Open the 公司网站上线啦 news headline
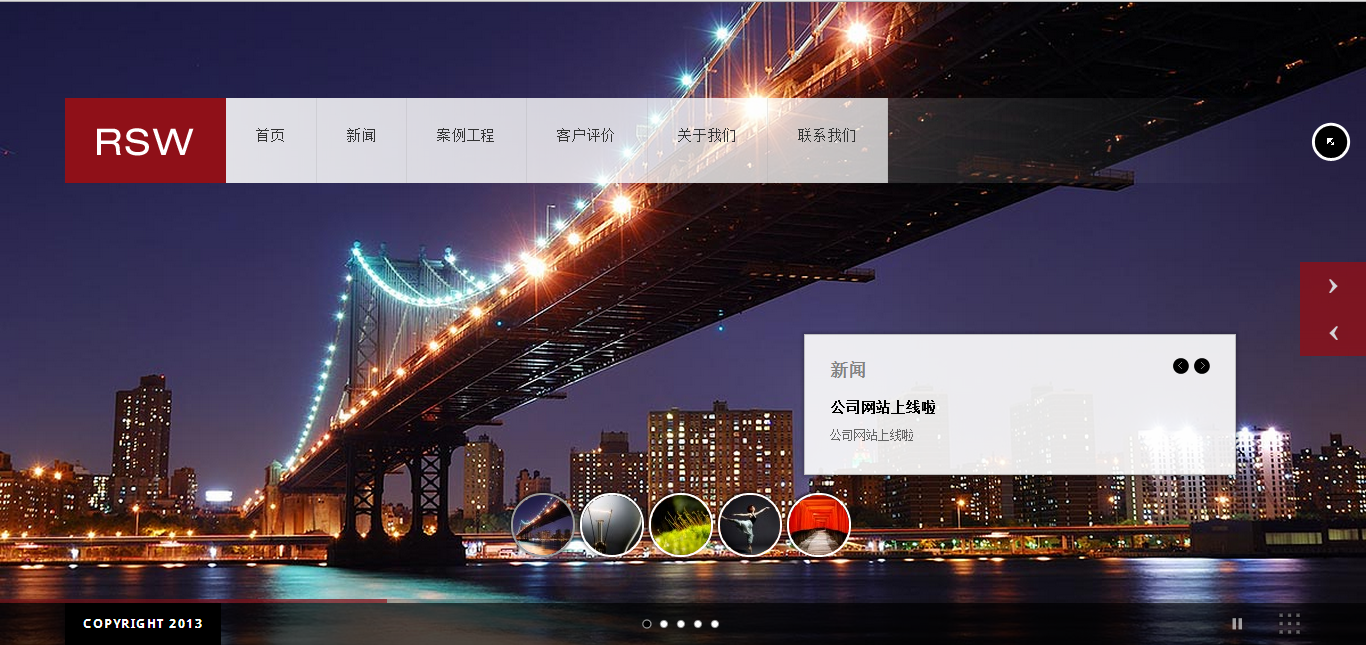Image resolution: width=1366 pixels, height=645 pixels. pos(882,407)
